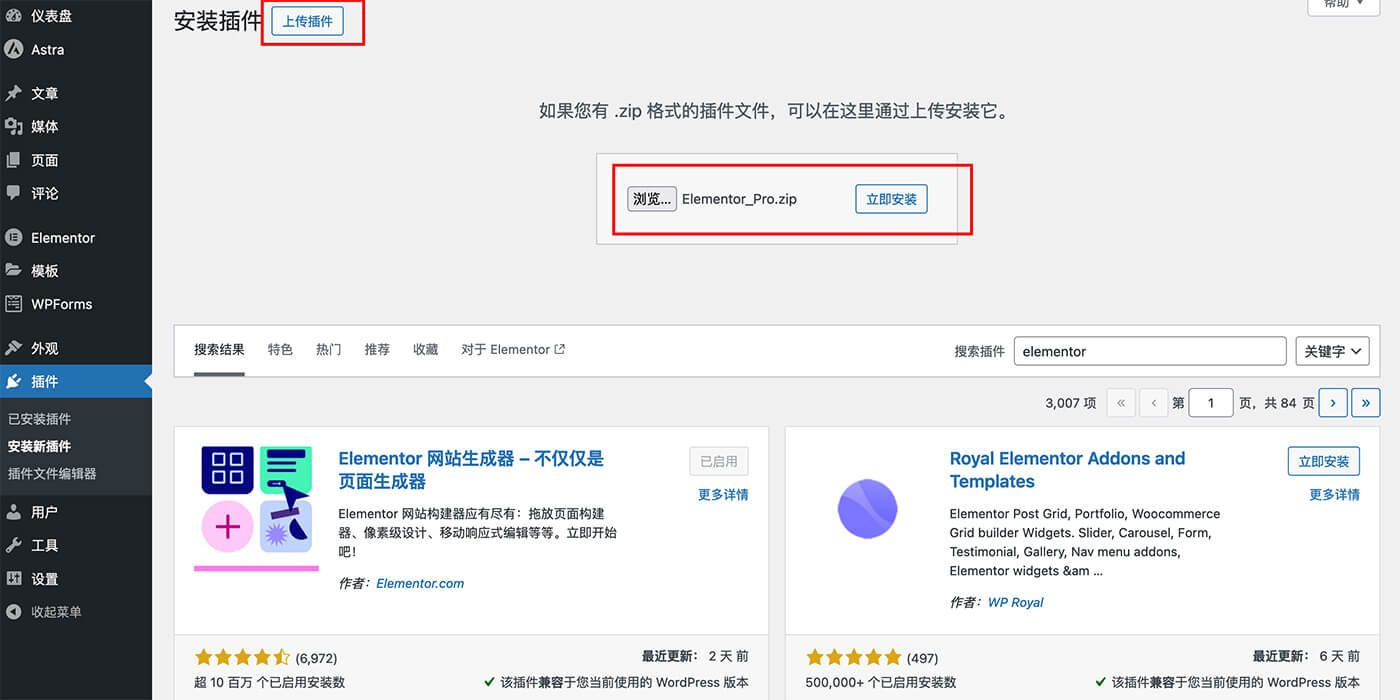Click the Elementor plugin star rating
Screen dimensions: 1400x700
tap(242, 658)
